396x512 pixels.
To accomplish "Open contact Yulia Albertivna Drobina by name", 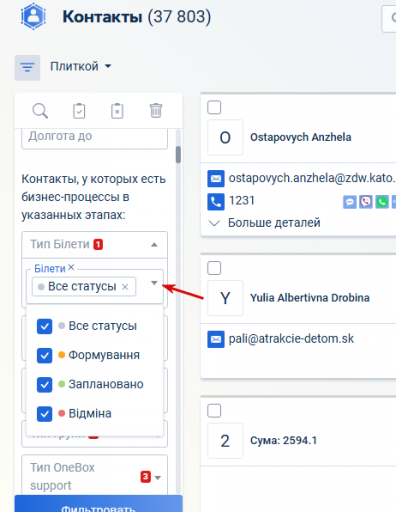I will (310, 298).
